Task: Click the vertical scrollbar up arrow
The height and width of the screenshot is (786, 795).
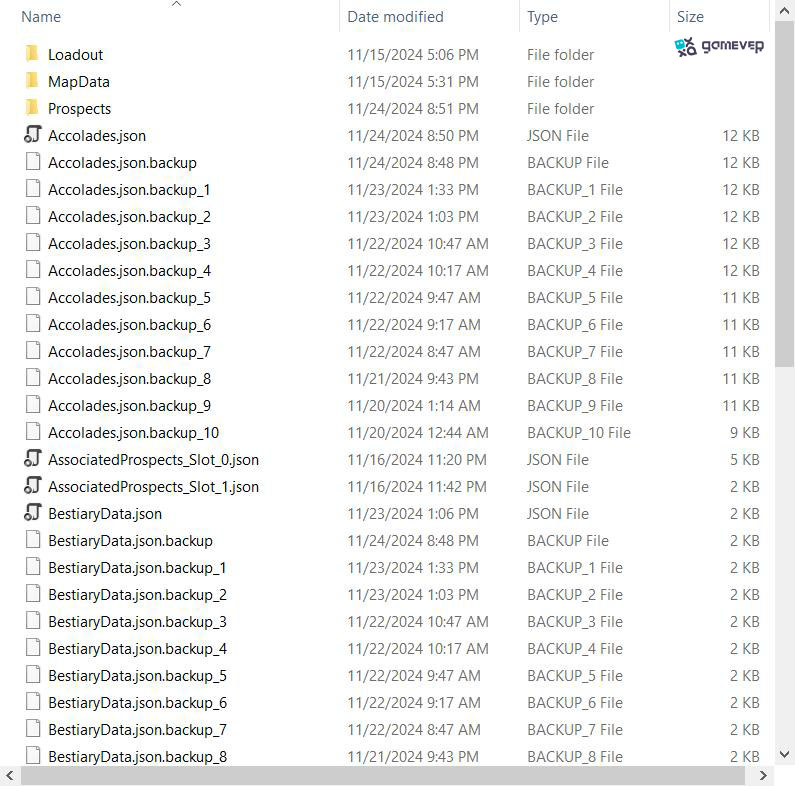Action: pos(784,11)
